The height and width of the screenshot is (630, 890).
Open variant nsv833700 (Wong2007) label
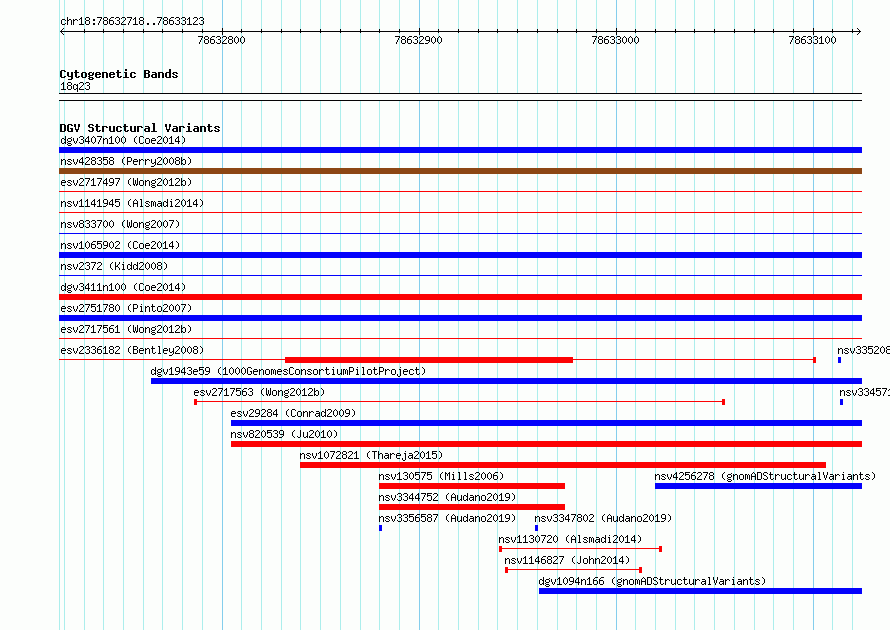(x=120, y=224)
